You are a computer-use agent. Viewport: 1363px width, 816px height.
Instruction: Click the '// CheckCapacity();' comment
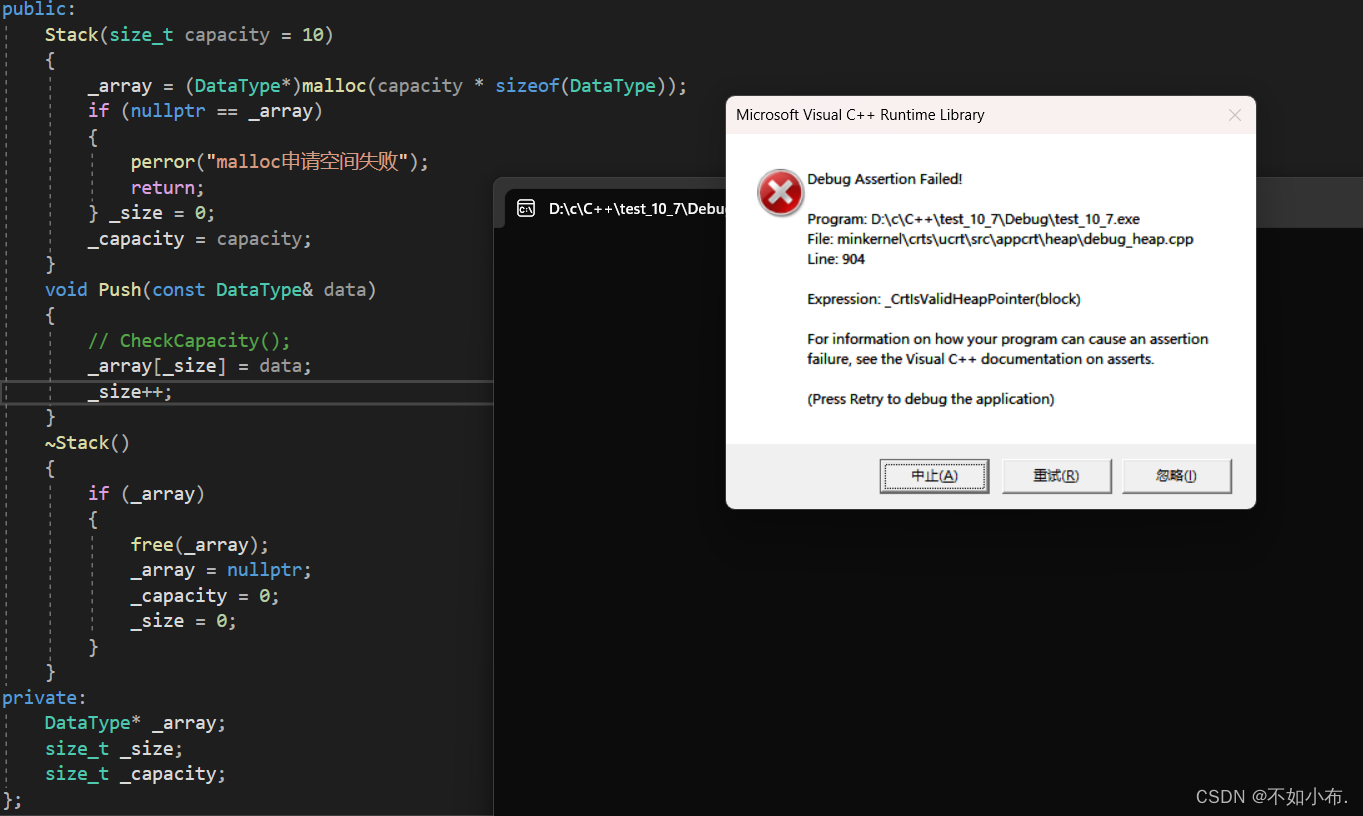coord(189,341)
